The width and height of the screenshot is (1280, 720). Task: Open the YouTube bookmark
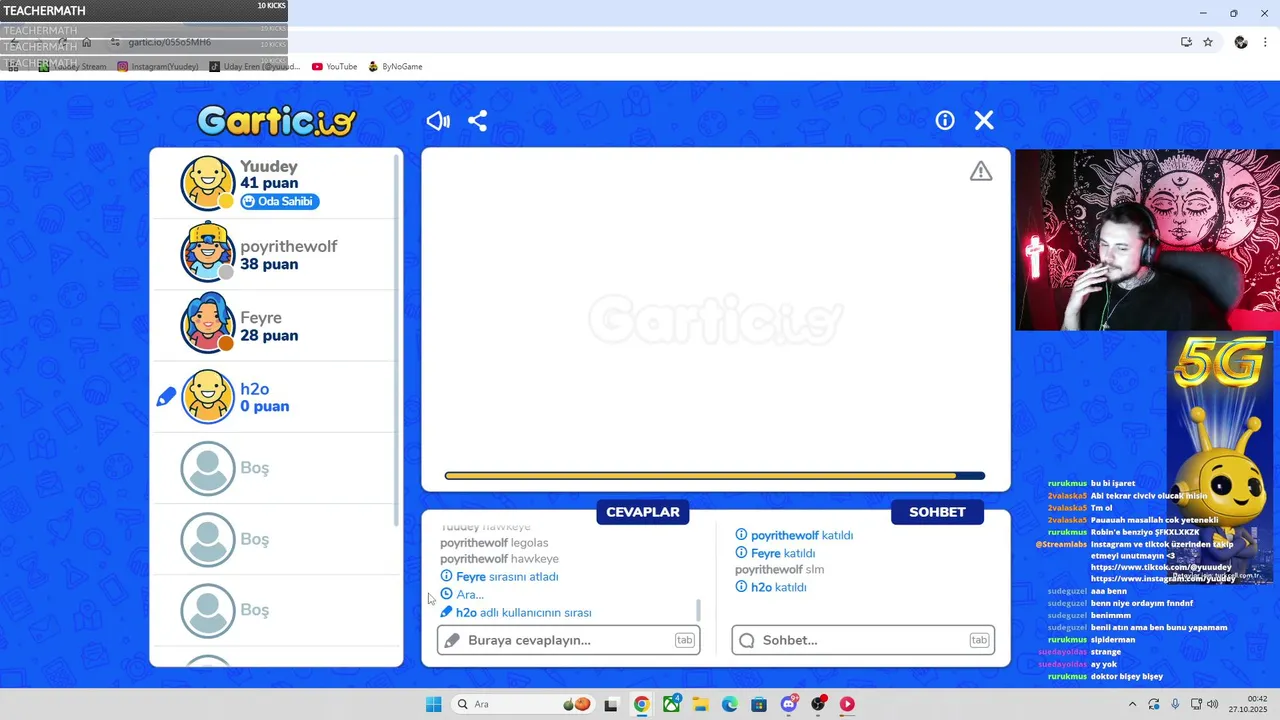pyautogui.click(x=334, y=67)
